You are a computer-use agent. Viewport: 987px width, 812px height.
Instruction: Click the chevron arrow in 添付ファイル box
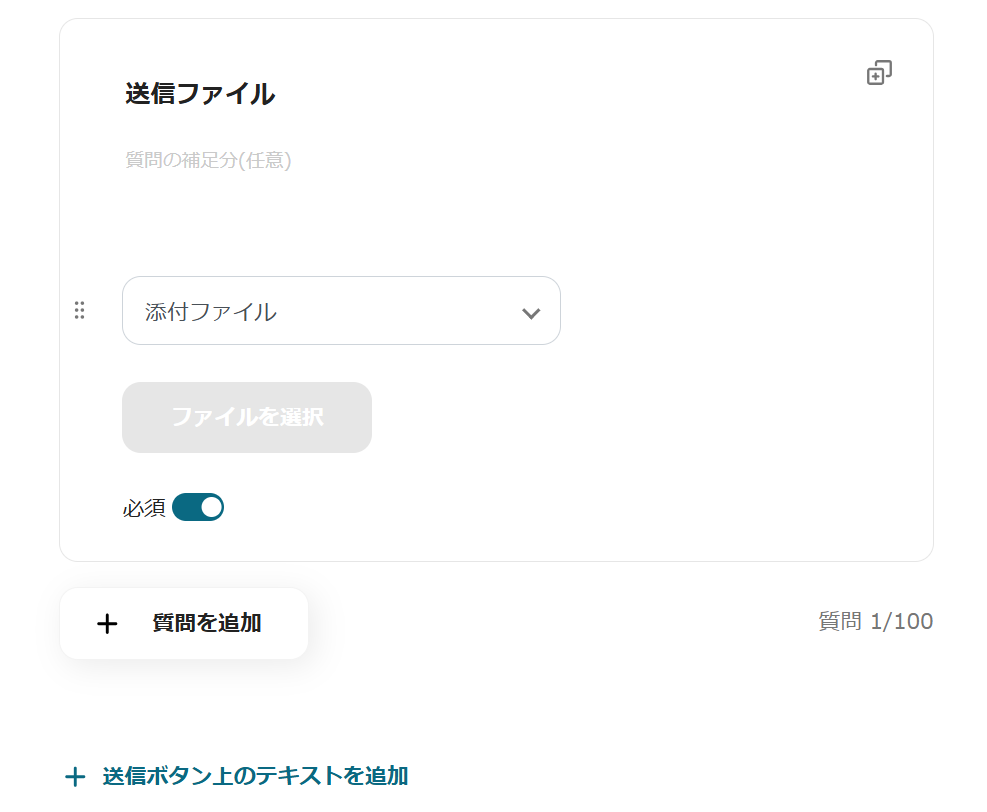[x=531, y=313]
